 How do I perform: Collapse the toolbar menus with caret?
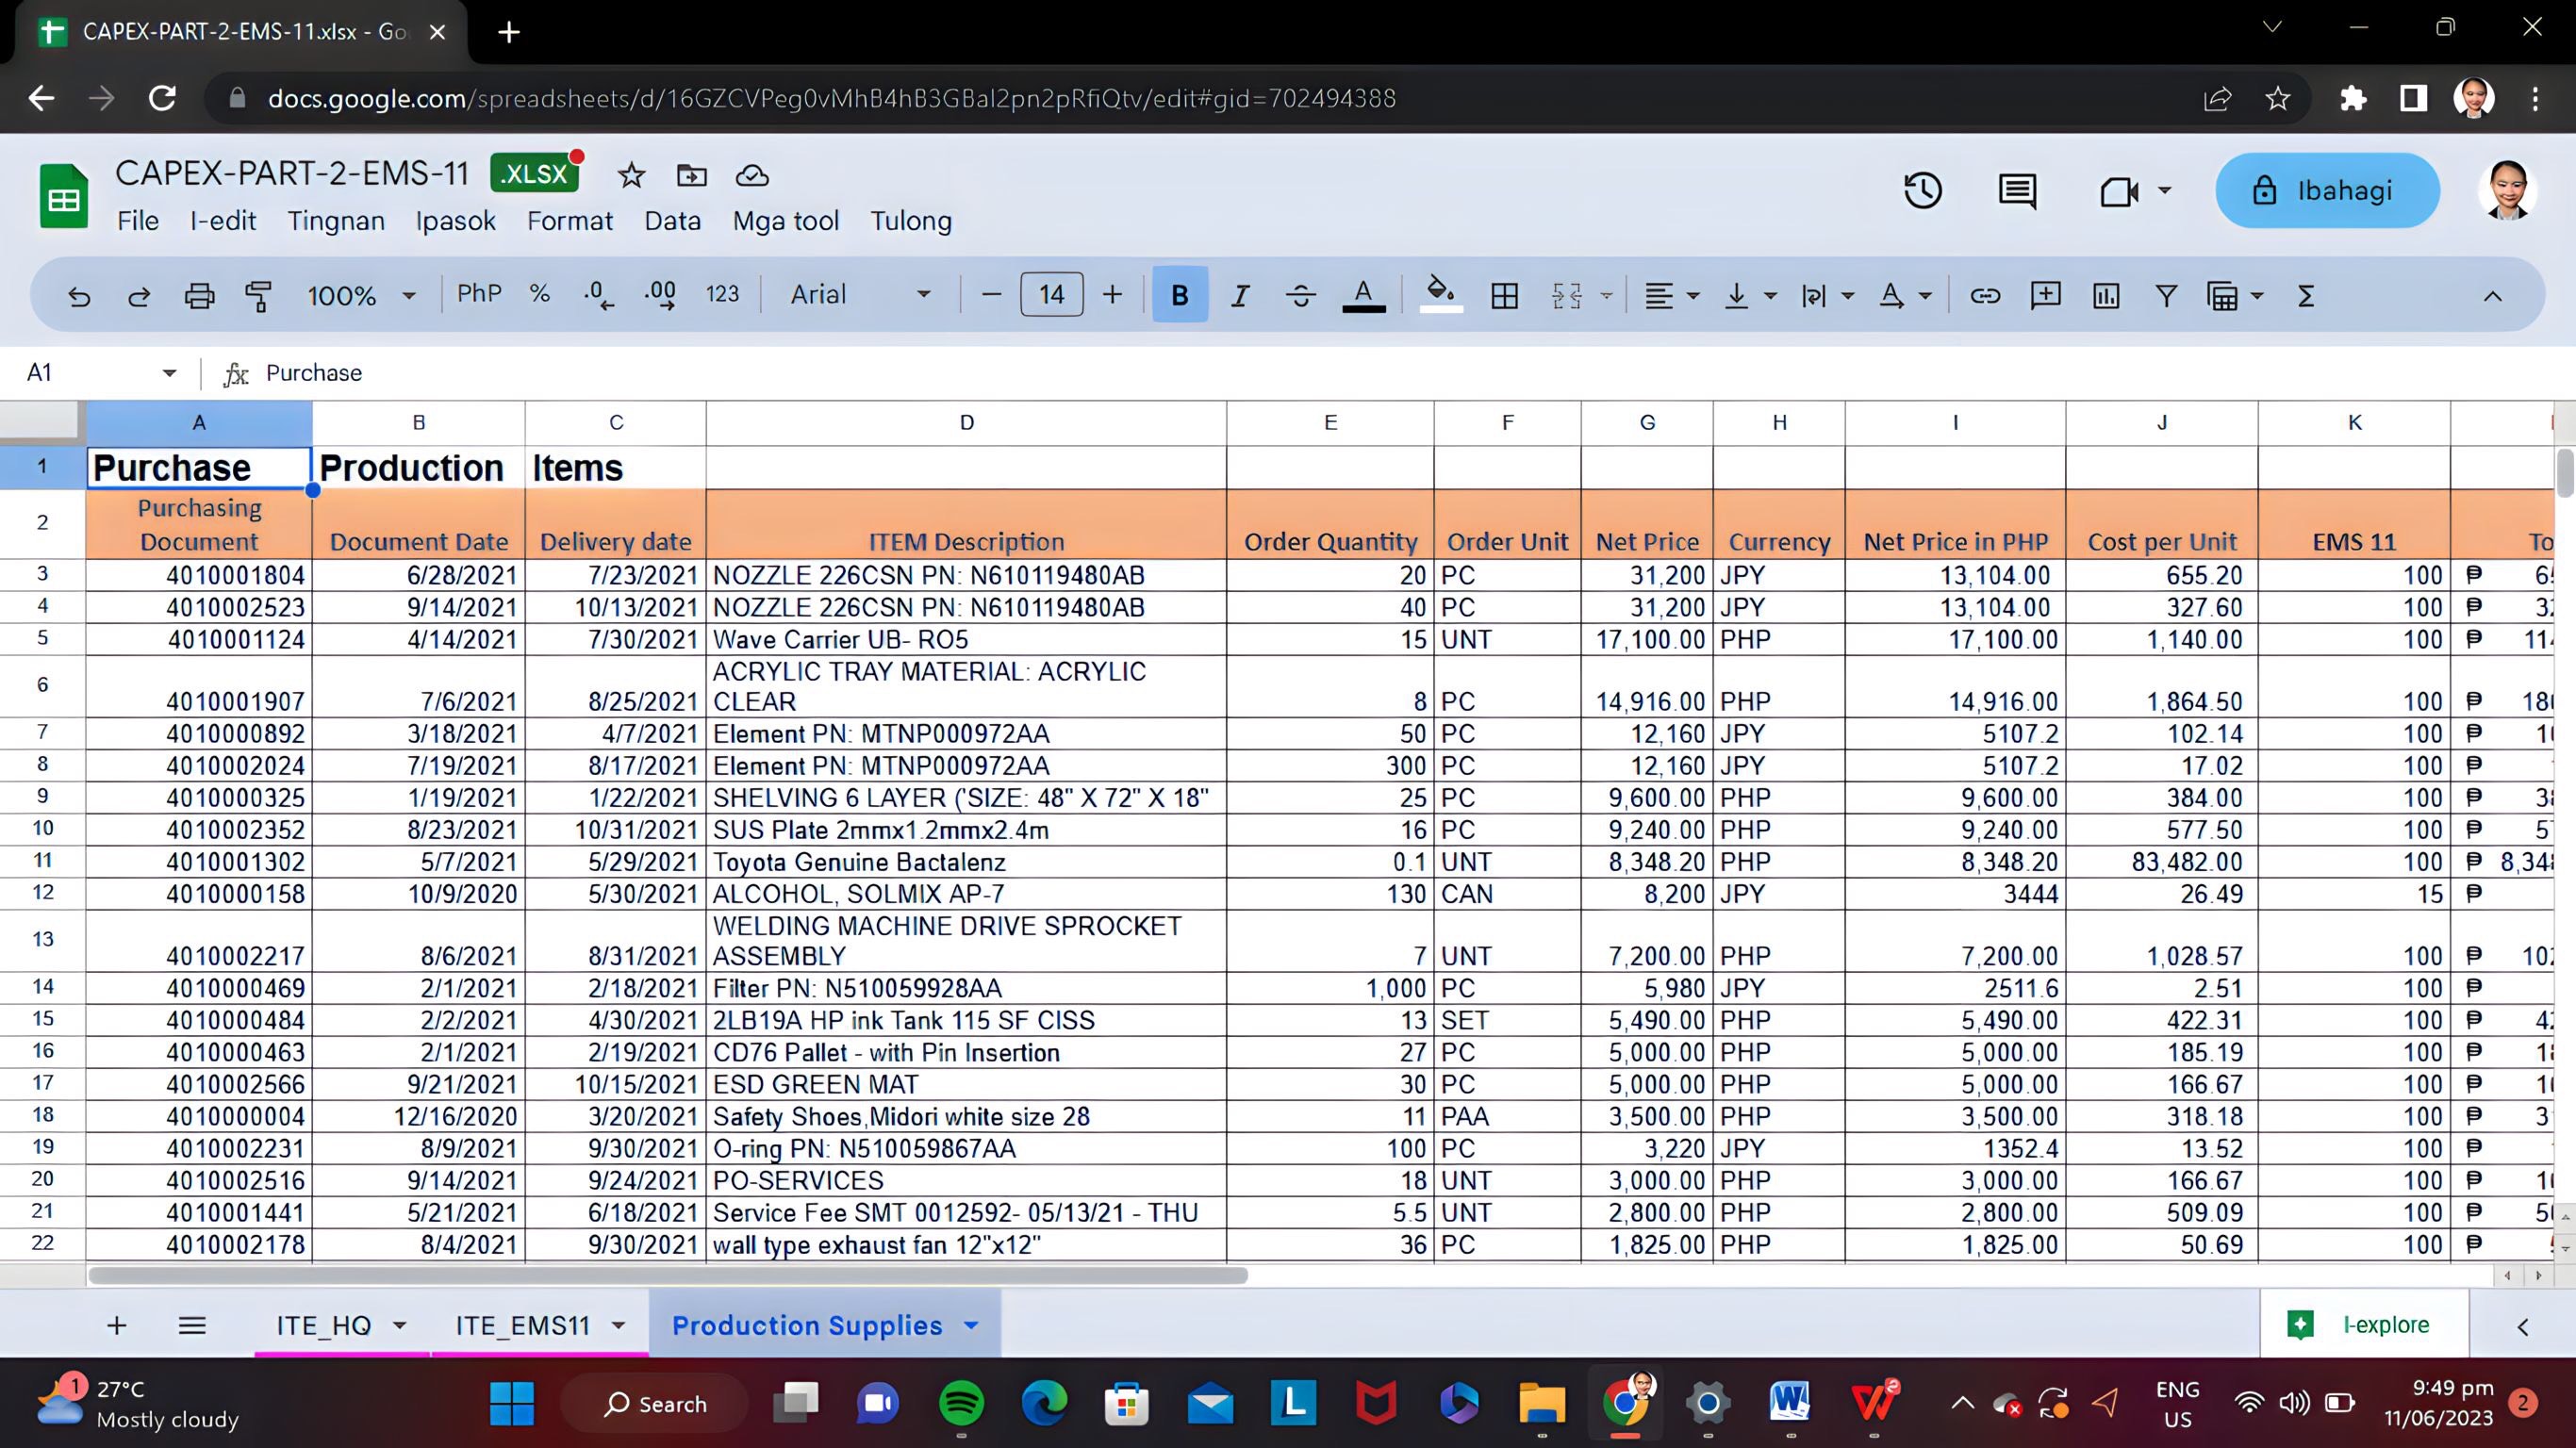(x=2492, y=295)
